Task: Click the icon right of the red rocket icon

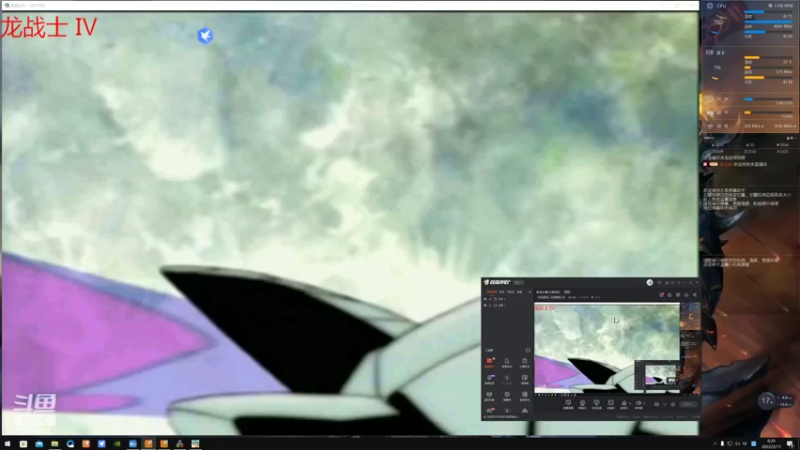Action: coord(669,294)
